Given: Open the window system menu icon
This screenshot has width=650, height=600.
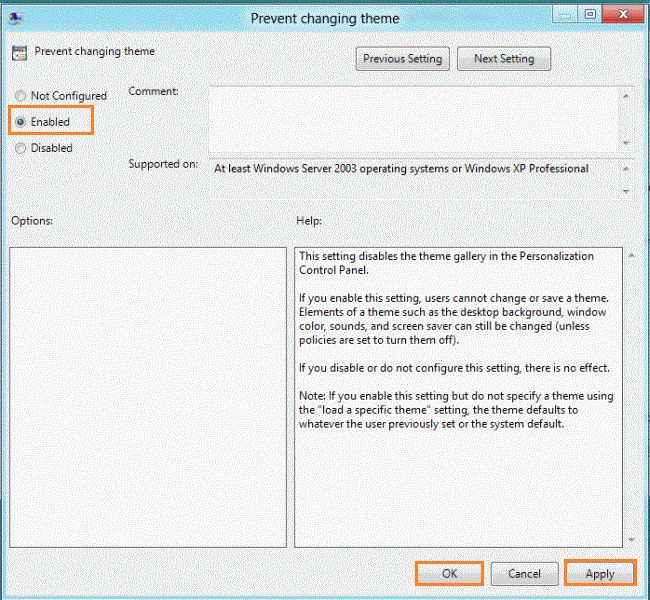Looking at the screenshot, I should tap(16, 18).
